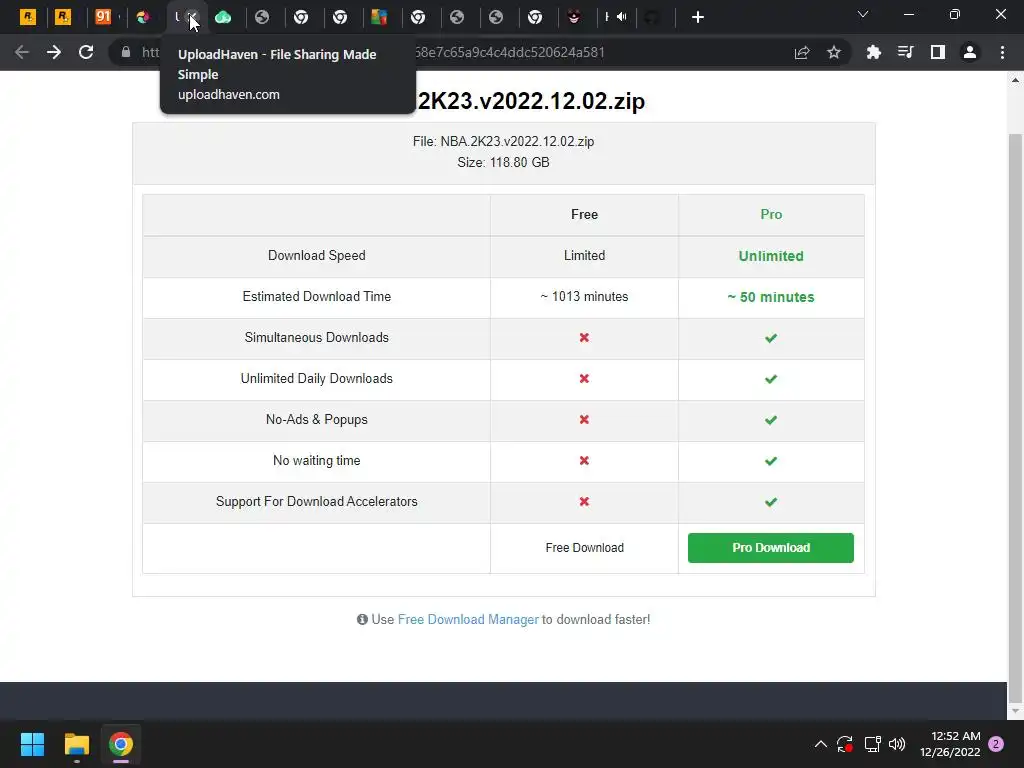The height and width of the screenshot is (768, 1024).
Task: Click the green check for Unlimited Daily Downloads
Action: (x=771, y=379)
